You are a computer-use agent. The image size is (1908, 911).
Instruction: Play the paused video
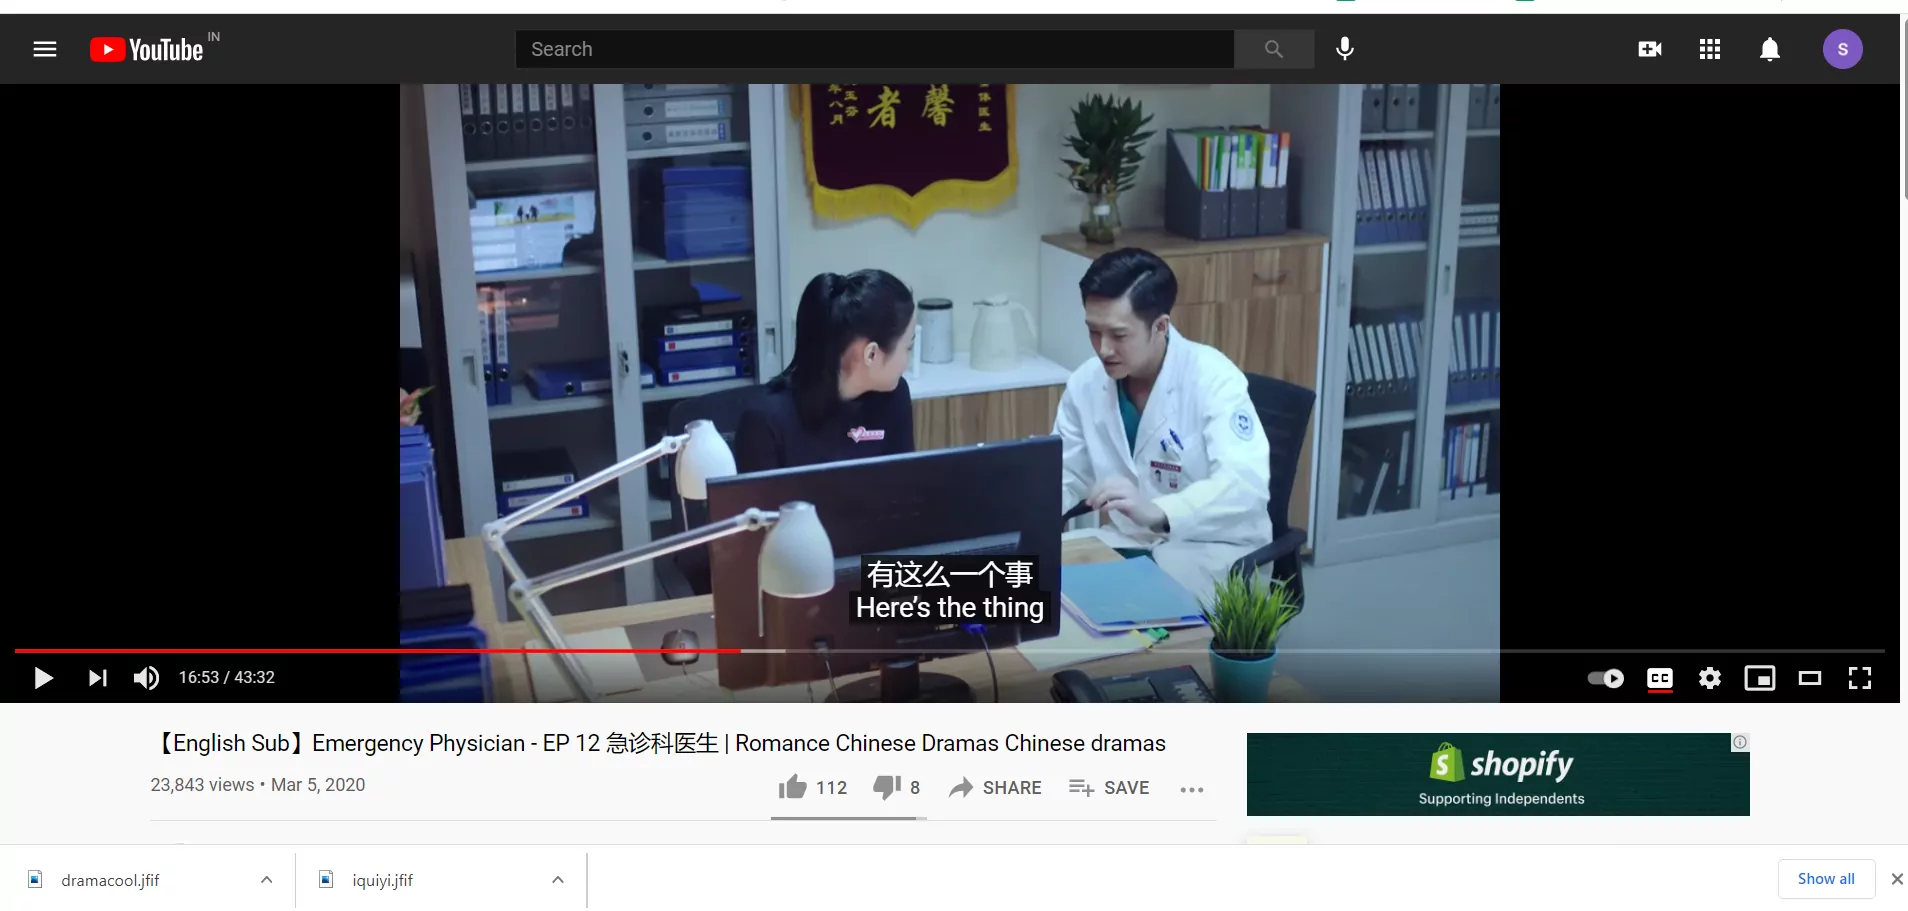tap(43, 678)
